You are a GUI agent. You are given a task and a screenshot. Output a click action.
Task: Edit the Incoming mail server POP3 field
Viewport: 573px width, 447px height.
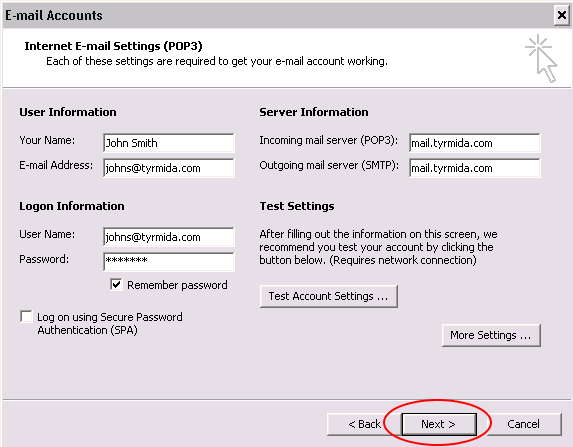tap(474, 143)
